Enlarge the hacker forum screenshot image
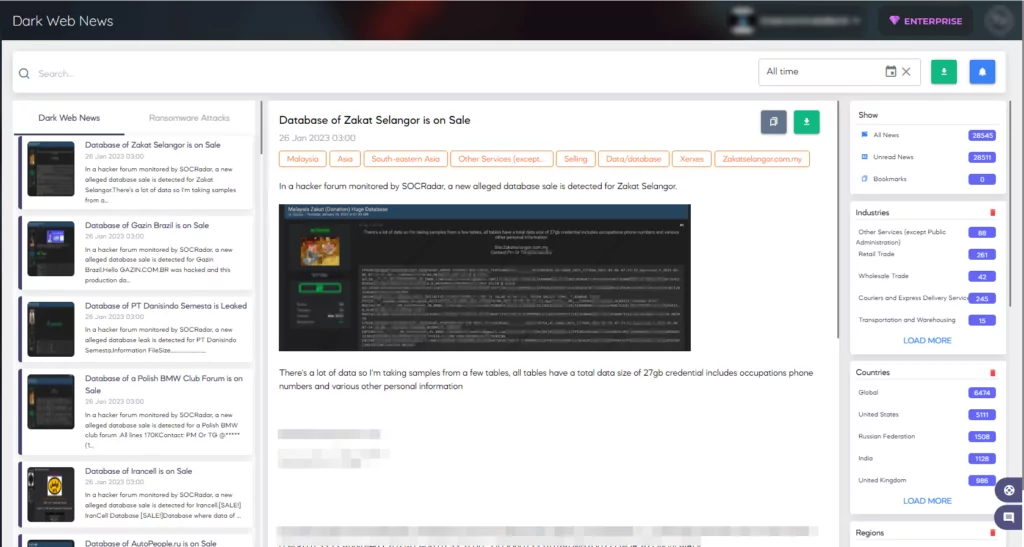1024x547 pixels. tap(485, 277)
